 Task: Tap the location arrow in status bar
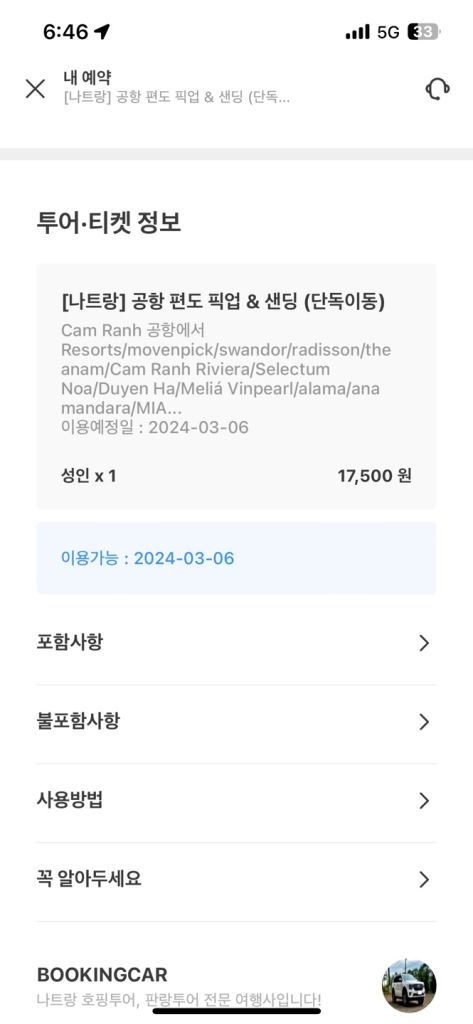[102, 31]
